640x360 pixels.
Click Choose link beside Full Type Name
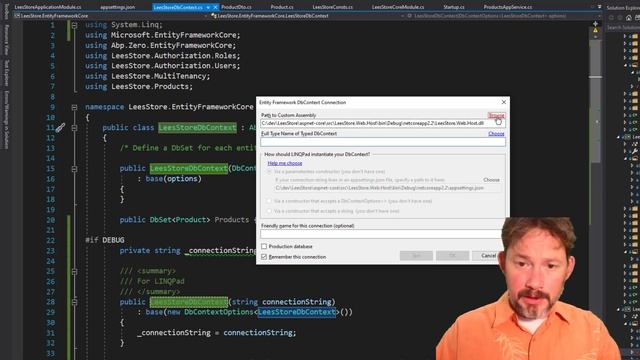point(496,133)
